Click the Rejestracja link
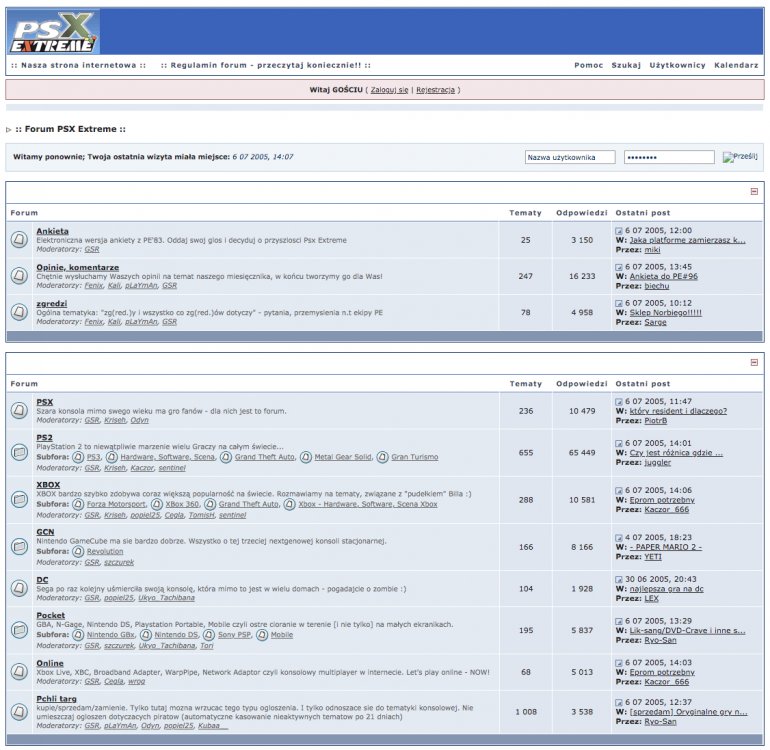Viewport: 770px width, 750px height. (x=435, y=90)
